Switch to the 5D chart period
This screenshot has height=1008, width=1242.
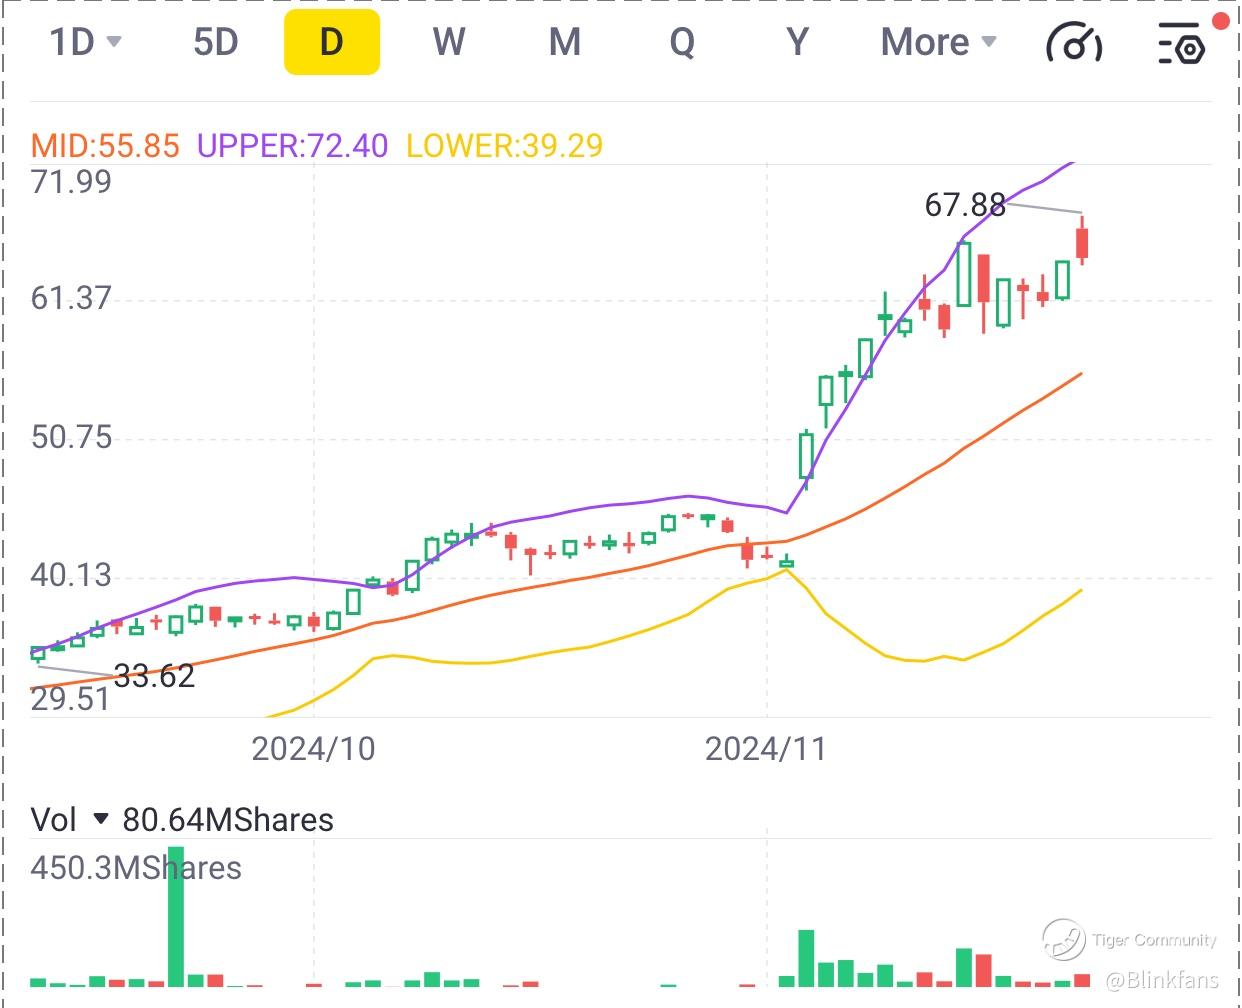pos(215,42)
